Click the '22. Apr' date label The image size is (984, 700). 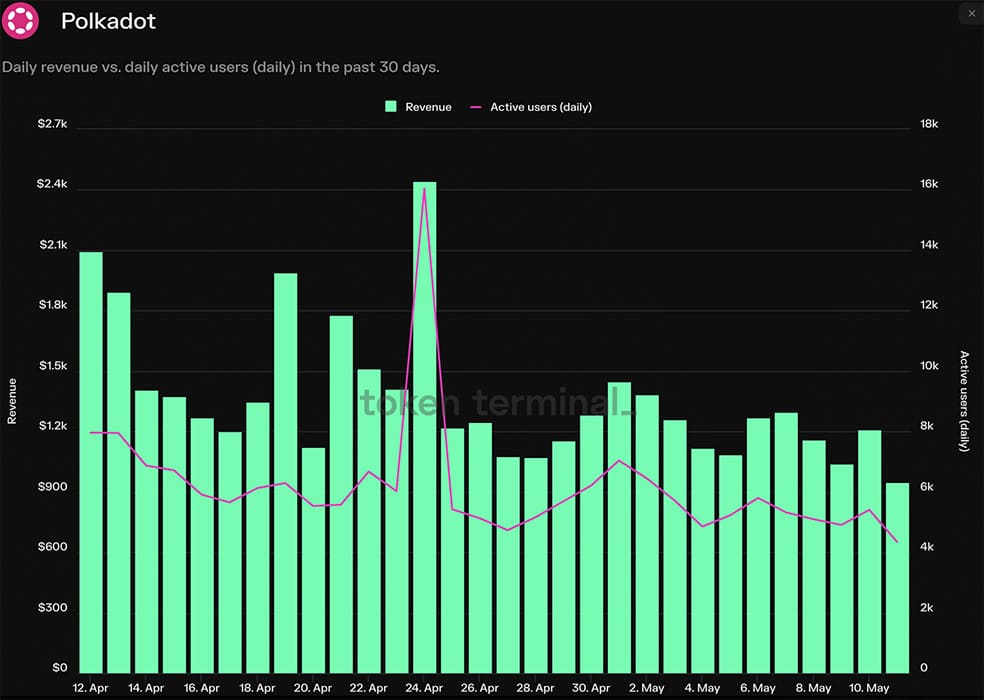tap(368, 688)
